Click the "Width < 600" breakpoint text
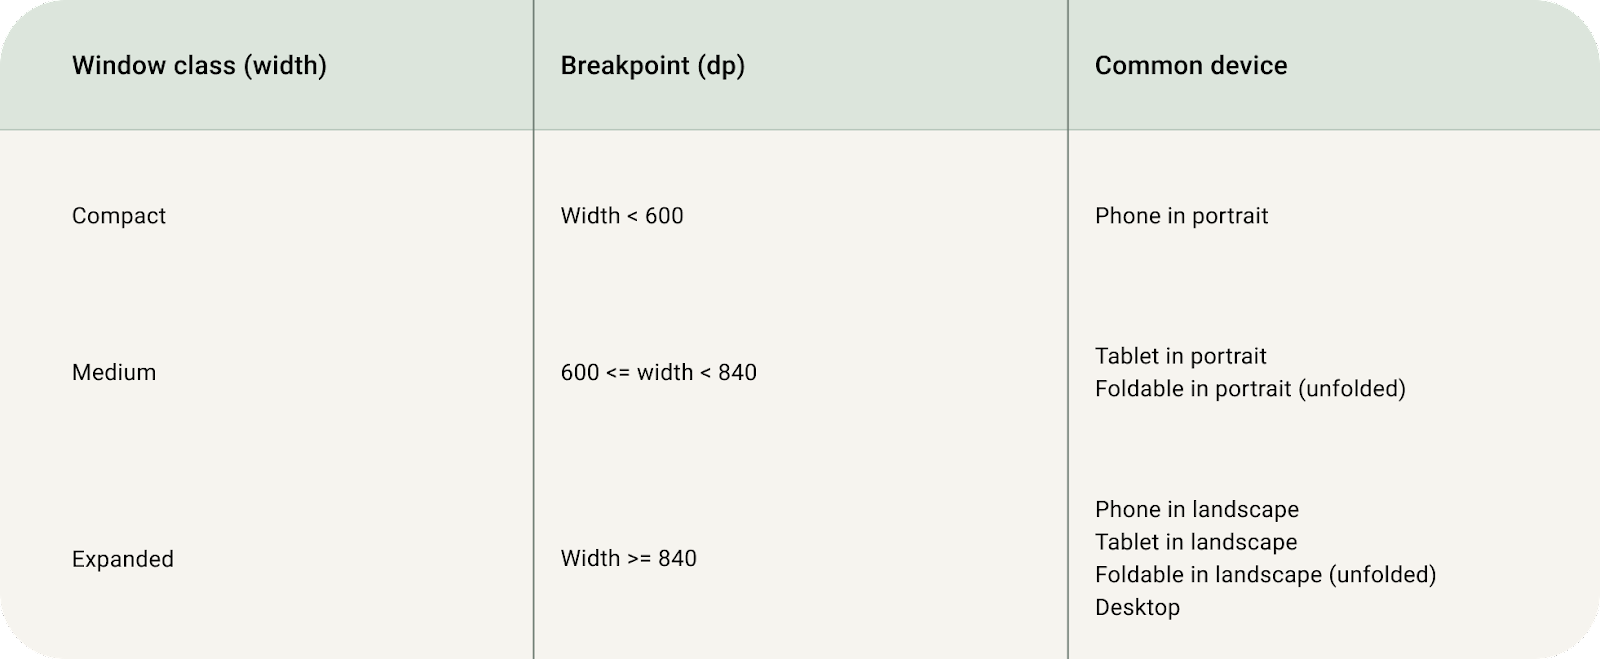 [x=621, y=216]
